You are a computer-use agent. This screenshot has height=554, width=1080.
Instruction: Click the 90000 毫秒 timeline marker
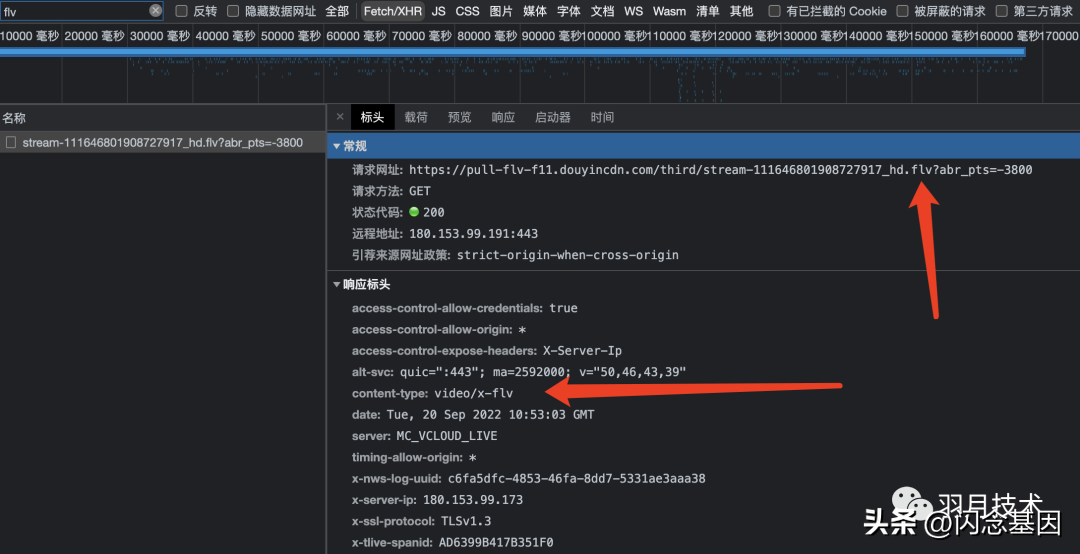[551, 36]
